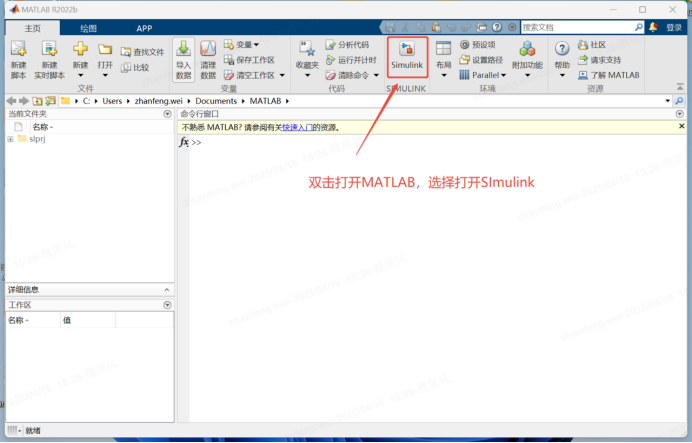692x443 pixels.
Task: Click Run and Time (运行并计时)
Action: coord(351,60)
